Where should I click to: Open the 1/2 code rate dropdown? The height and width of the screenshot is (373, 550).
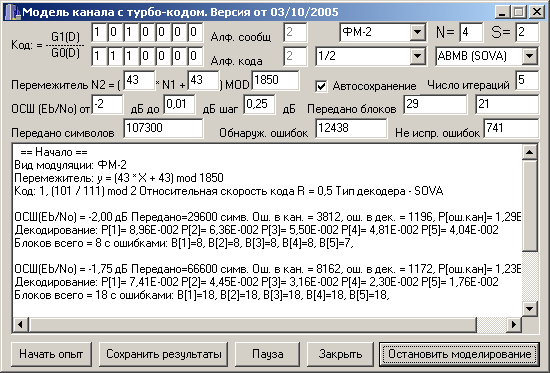point(417,56)
